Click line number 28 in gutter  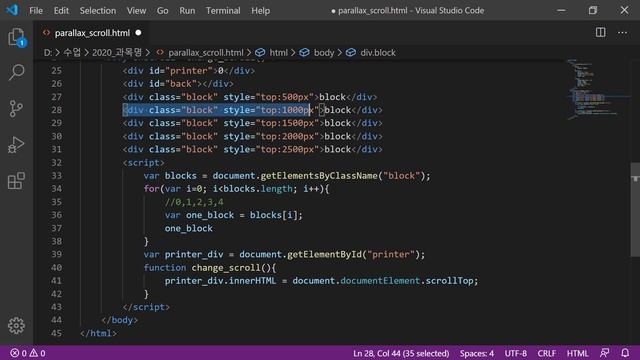point(56,110)
